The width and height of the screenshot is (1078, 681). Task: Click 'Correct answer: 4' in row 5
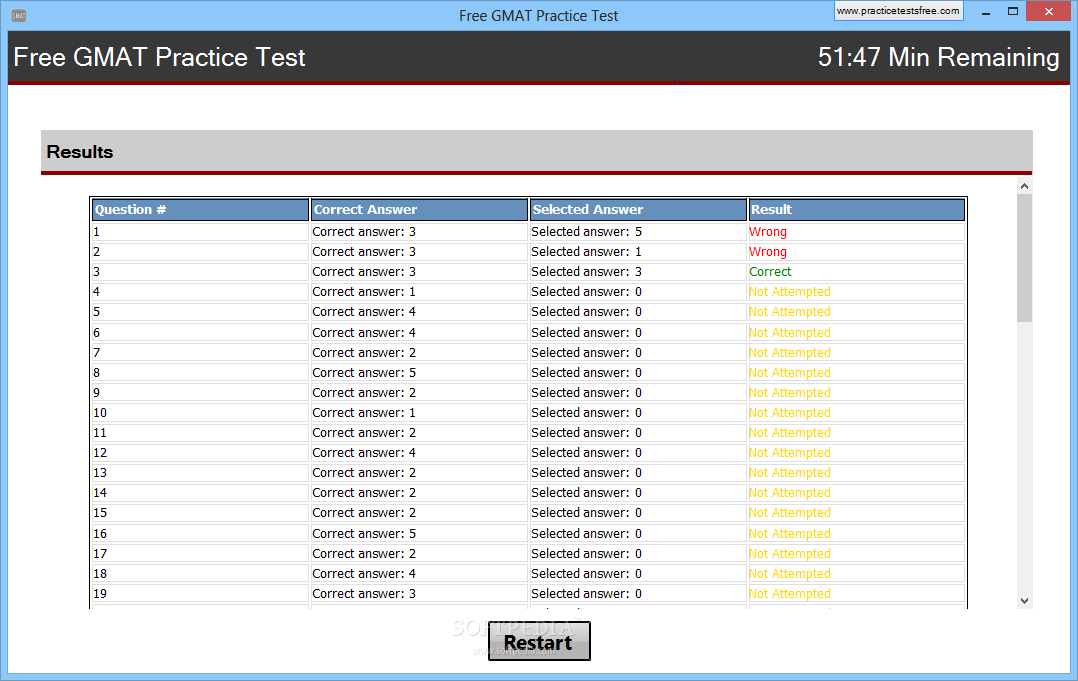pyautogui.click(x=364, y=311)
